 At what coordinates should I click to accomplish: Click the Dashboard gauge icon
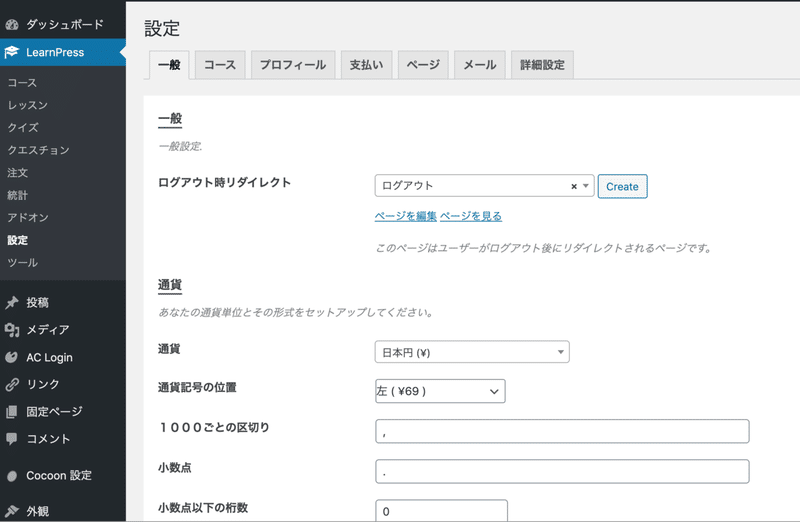(12, 24)
